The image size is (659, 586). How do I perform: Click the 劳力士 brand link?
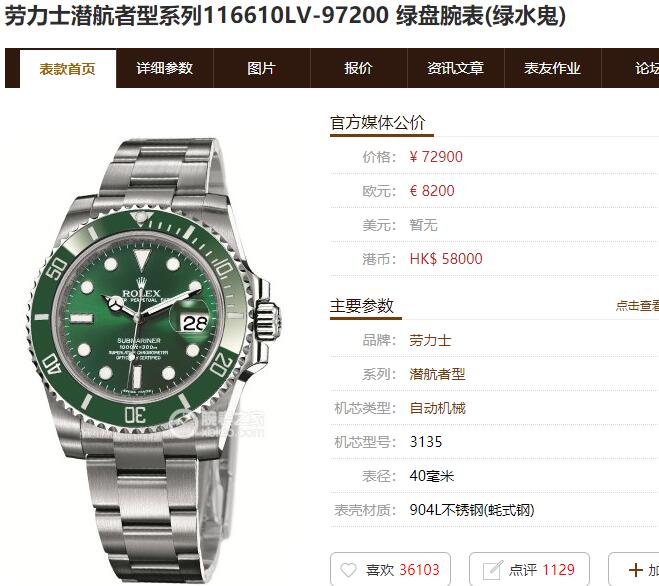[x=430, y=340]
